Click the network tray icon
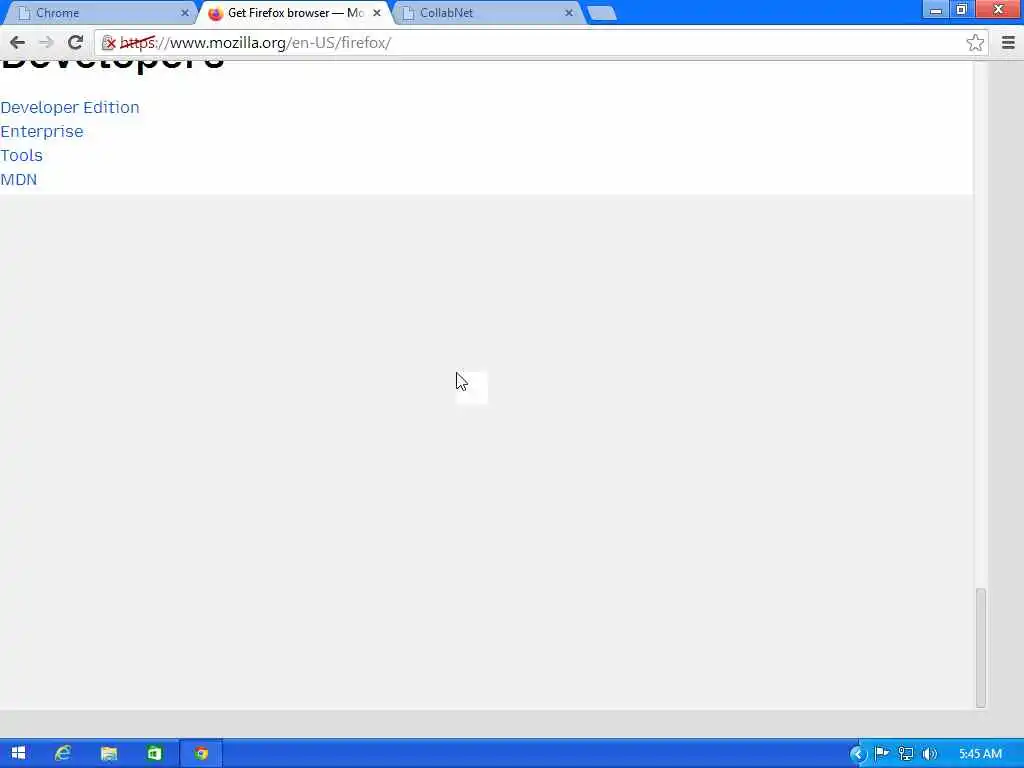Image resolution: width=1024 pixels, height=768 pixels. [x=905, y=754]
